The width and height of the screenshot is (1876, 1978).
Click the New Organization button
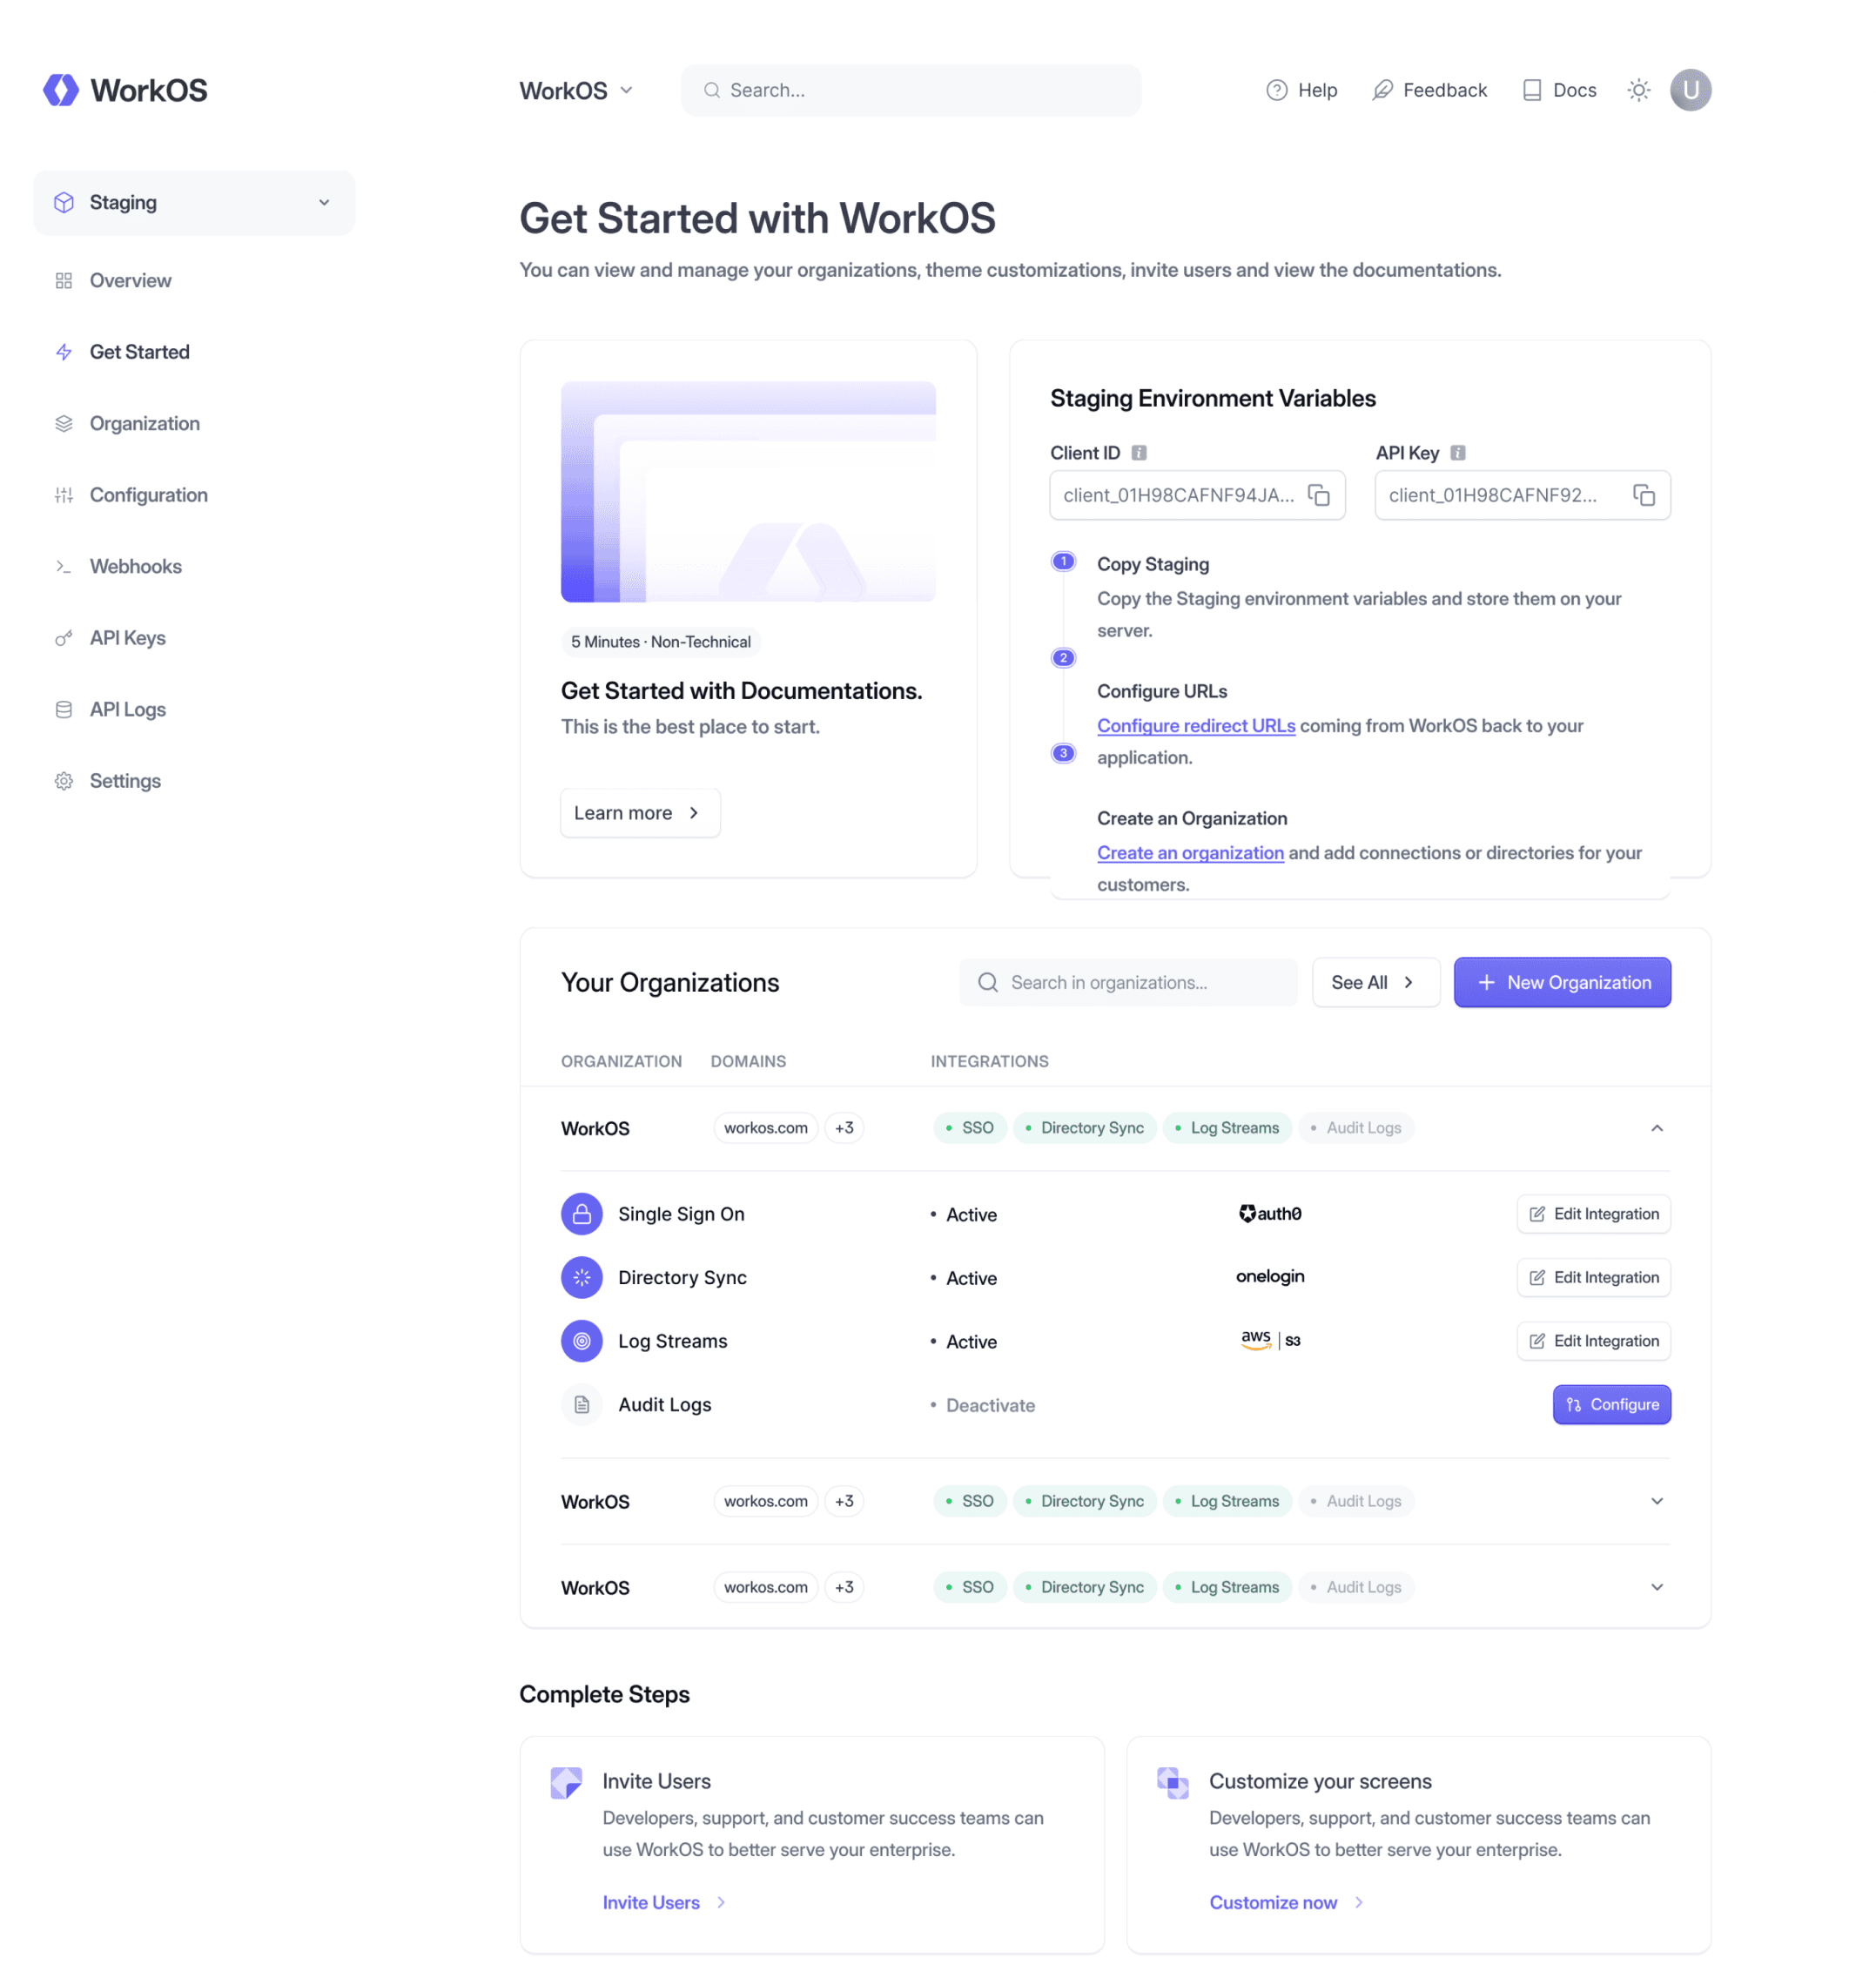pos(1562,982)
